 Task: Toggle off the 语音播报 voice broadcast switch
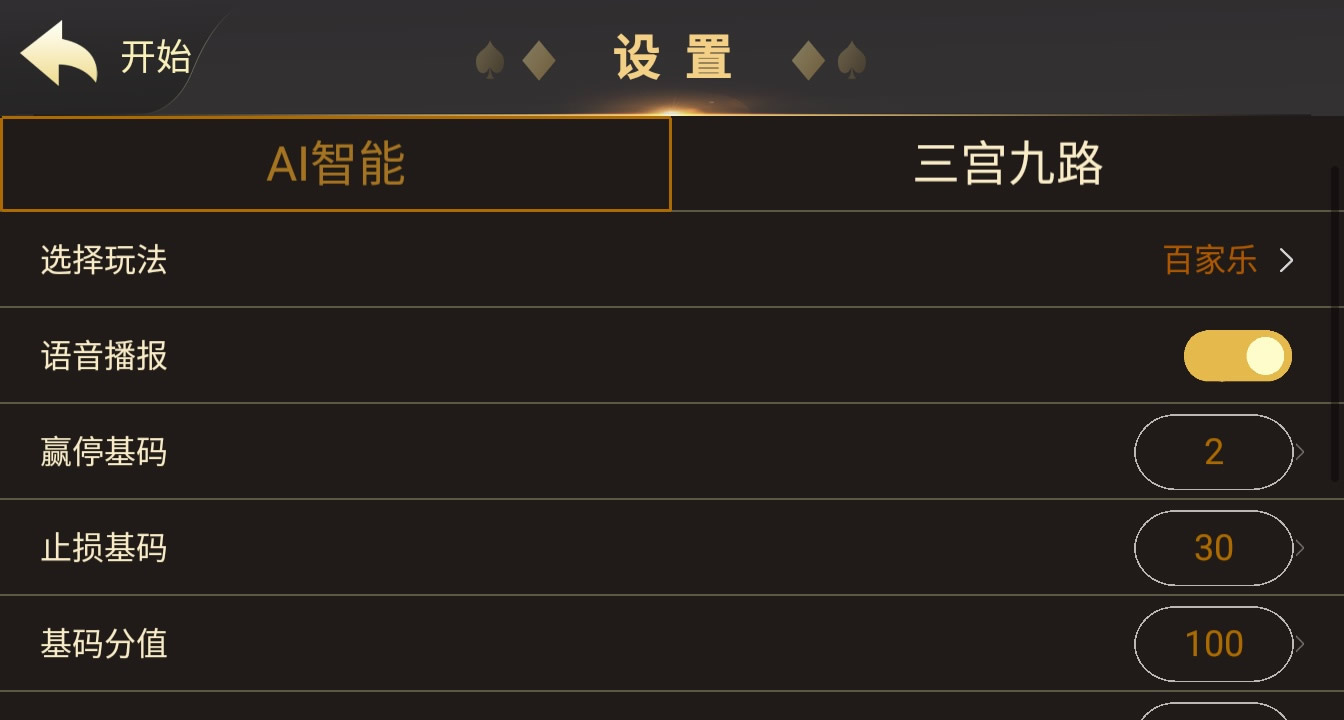pyautogui.click(x=1238, y=356)
